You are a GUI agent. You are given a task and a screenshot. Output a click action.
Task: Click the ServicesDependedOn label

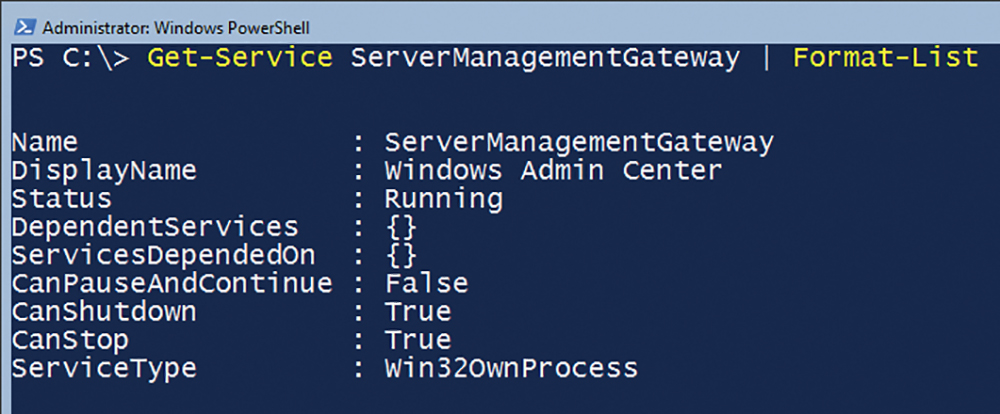point(163,256)
